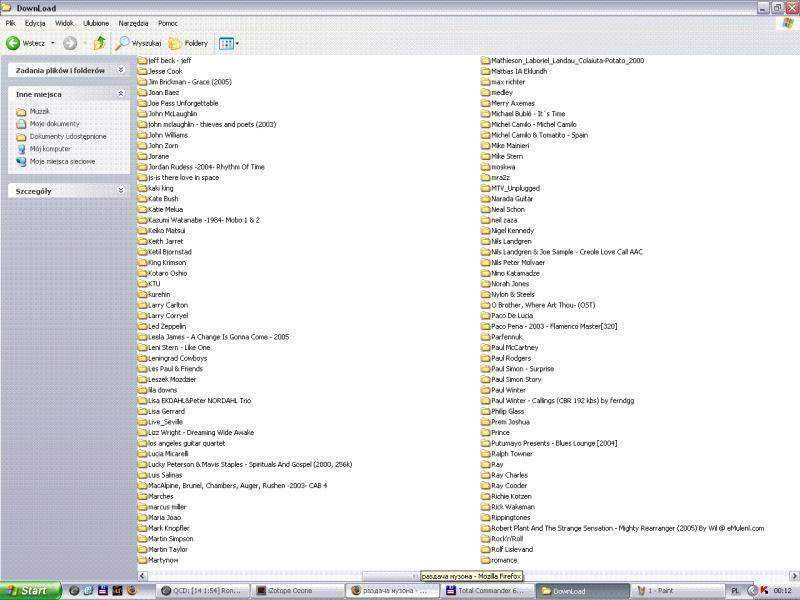
Task: Go to Mój komputer
Action: click(x=50, y=148)
